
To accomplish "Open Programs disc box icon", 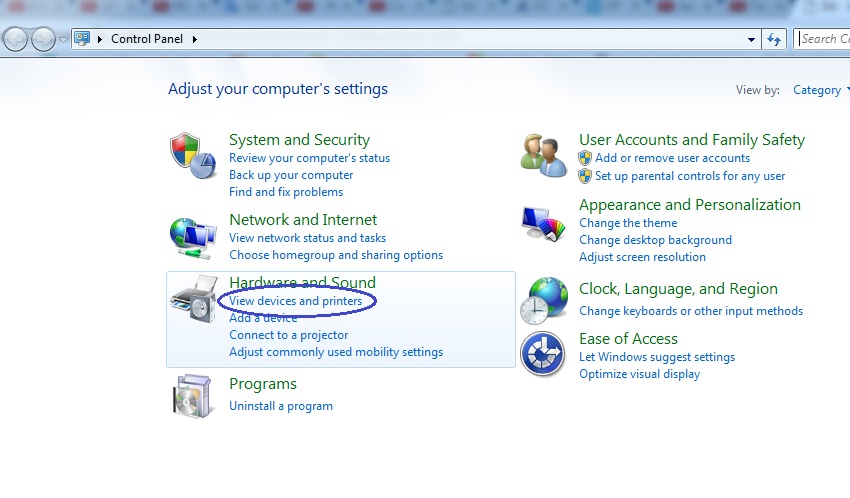I will (192, 396).
